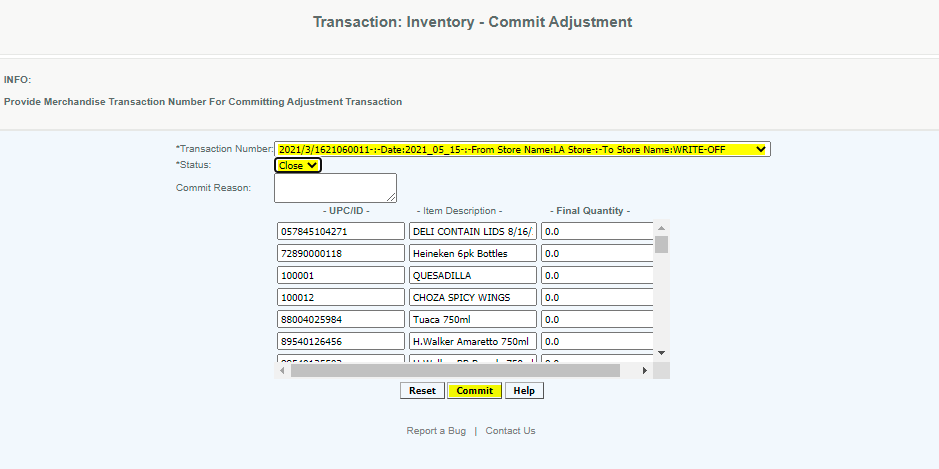Image resolution: width=939 pixels, height=469 pixels.
Task: Click the yellow Commit button
Action: point(474,390)
